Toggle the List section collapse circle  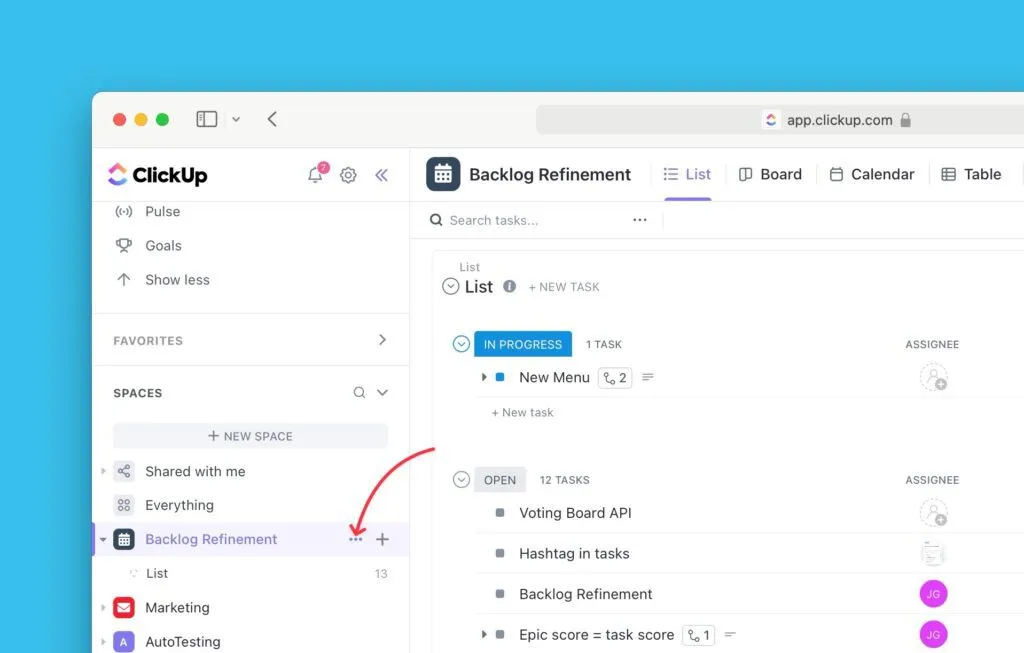(450, 286)
